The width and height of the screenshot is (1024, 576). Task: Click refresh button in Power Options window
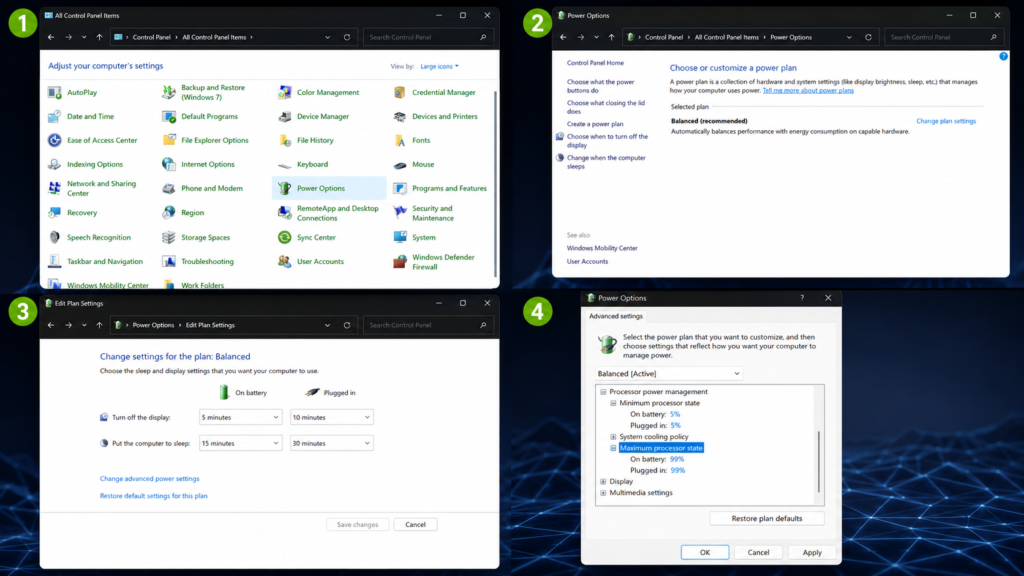point(869,37)
